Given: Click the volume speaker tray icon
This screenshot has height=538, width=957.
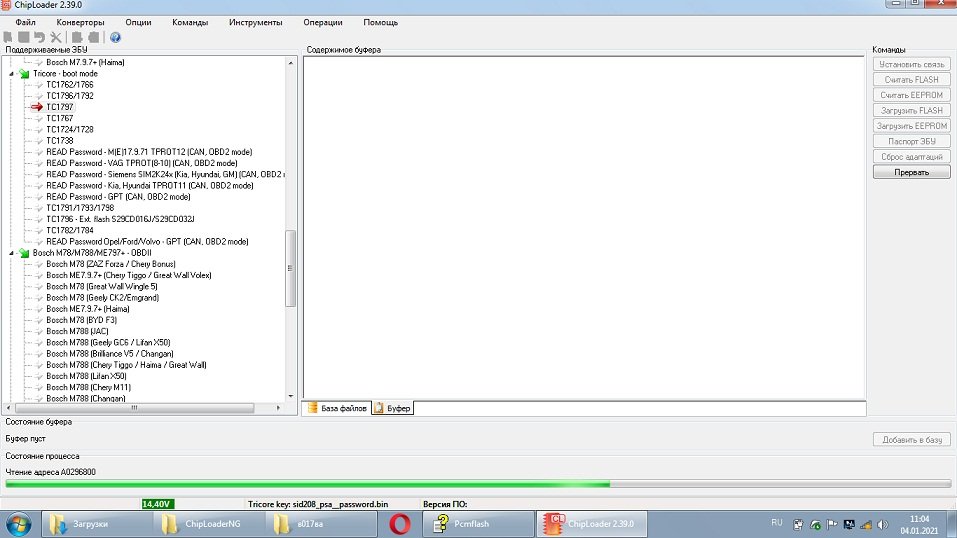Looking at the screenshot, I should (881, 523).
